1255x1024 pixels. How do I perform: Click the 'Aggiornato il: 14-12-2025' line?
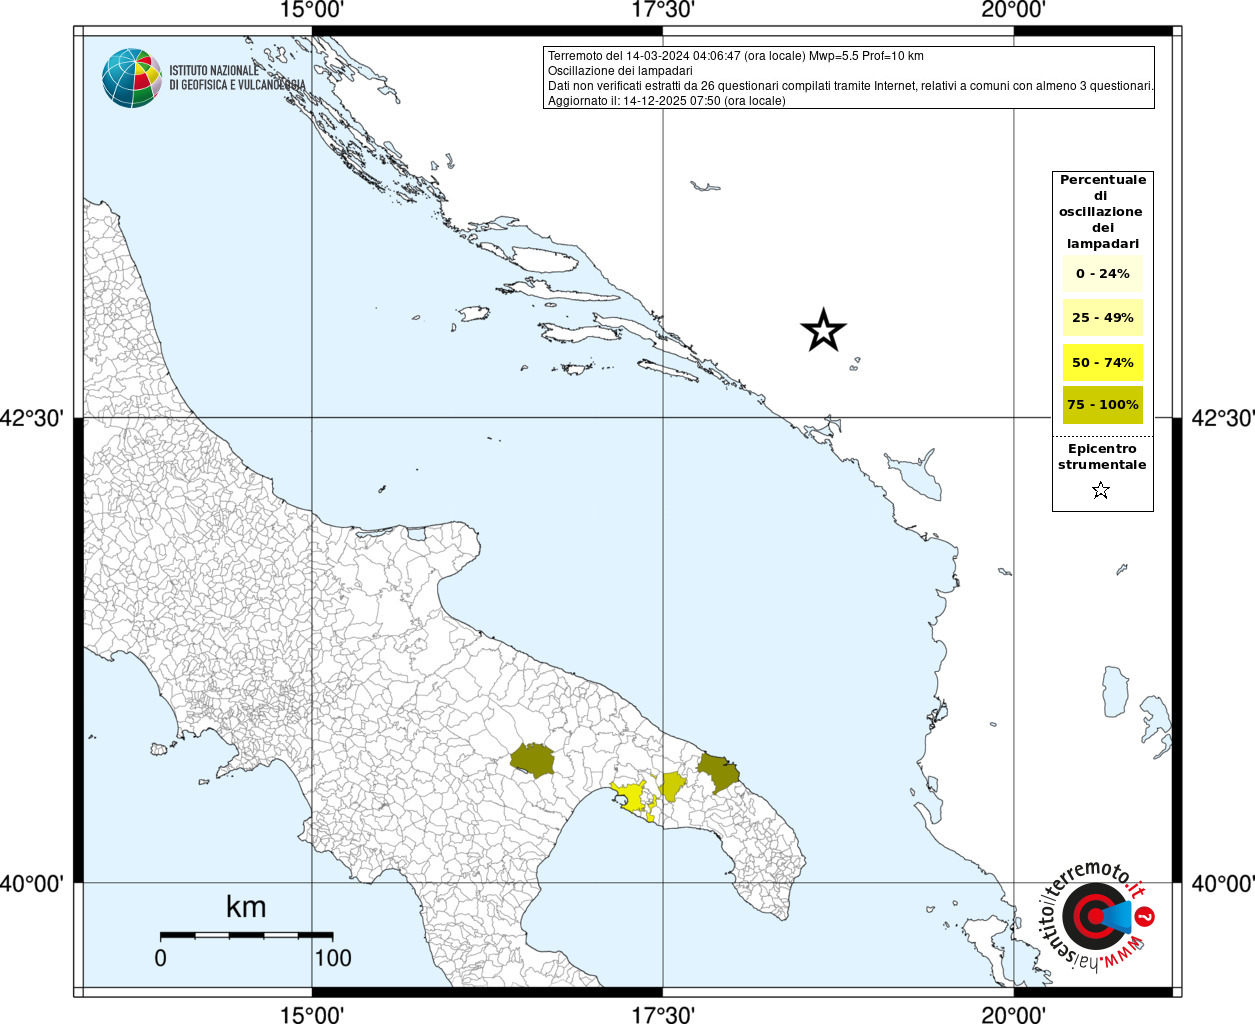666,101
